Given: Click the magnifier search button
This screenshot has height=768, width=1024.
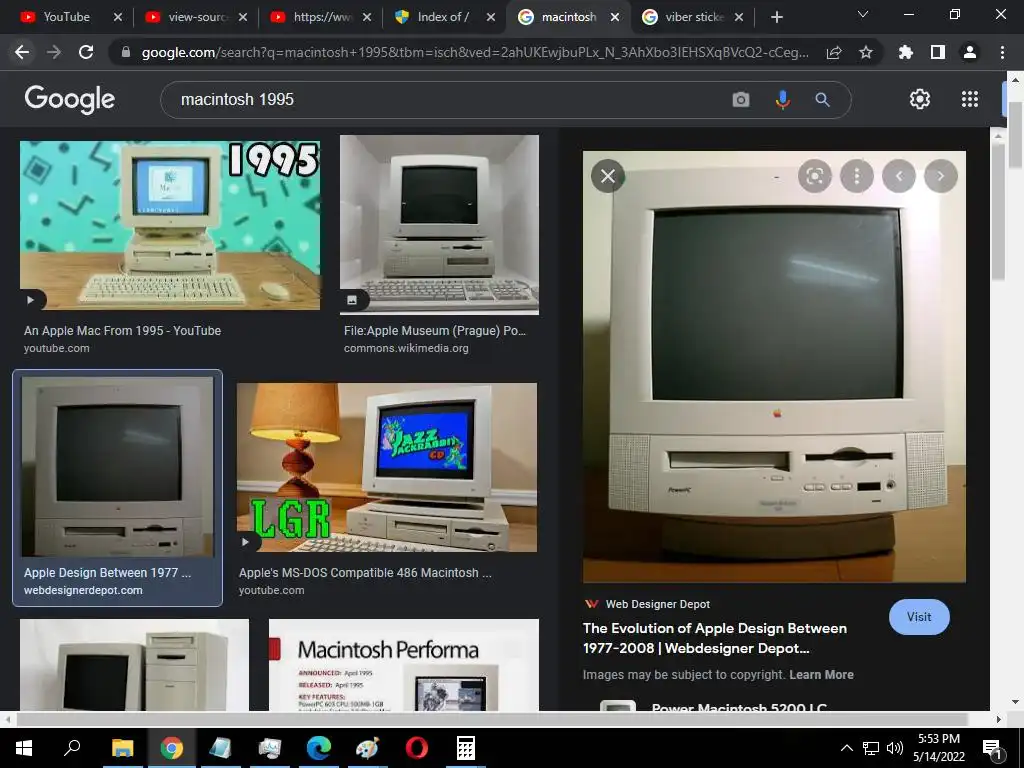Looking at the screenshot, I should tap(822, 99).
